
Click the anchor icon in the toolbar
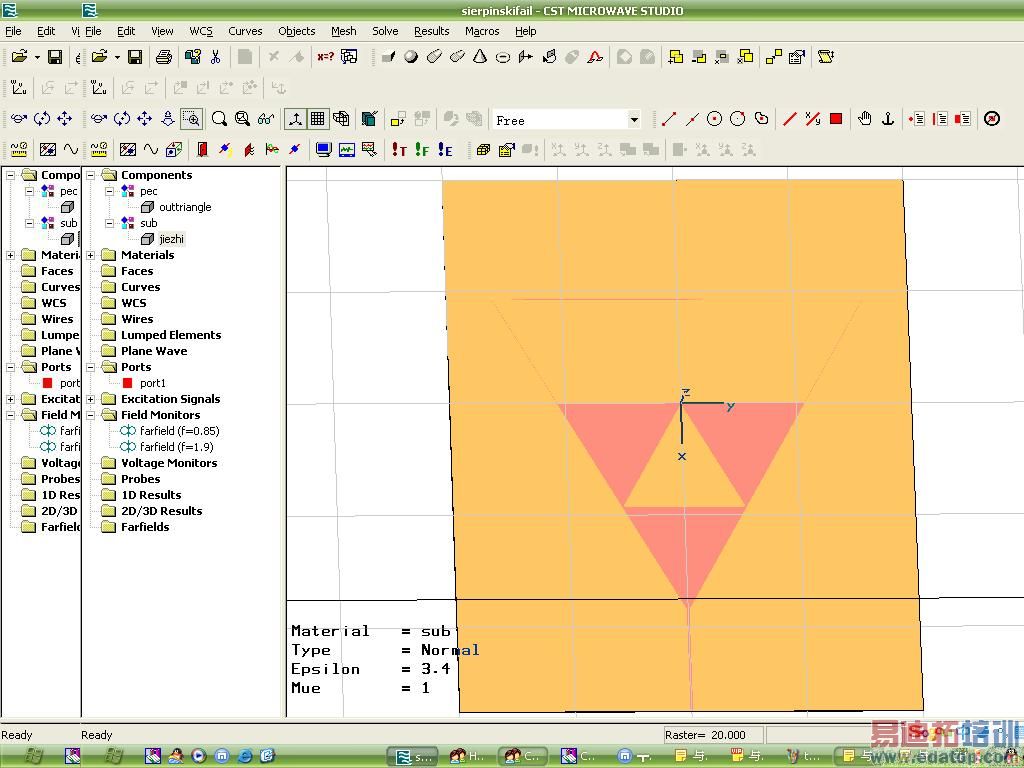point(887,119)
